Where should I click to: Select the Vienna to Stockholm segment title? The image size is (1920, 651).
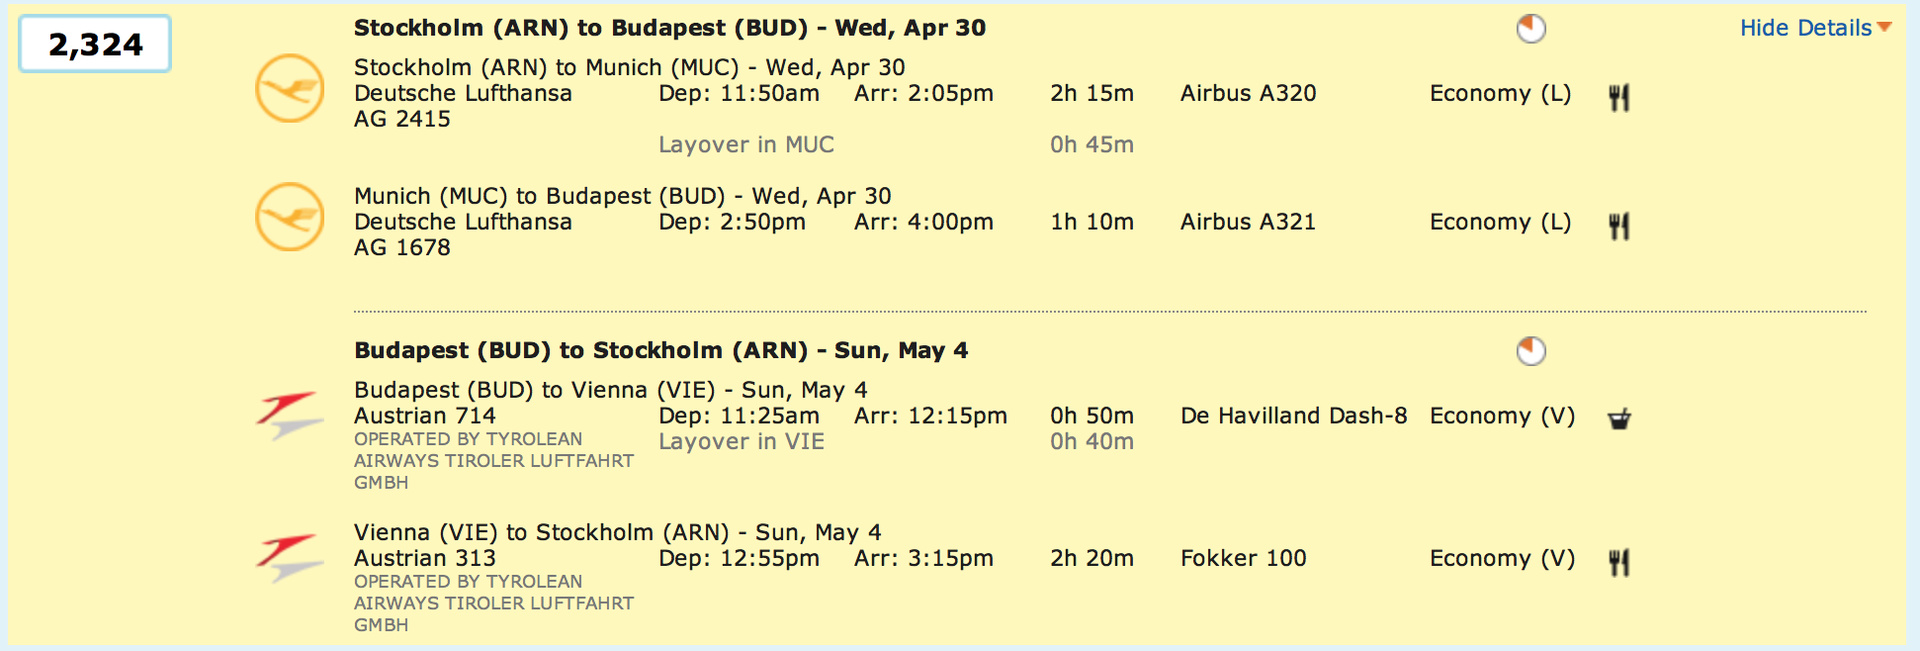(x=617, y=532)
